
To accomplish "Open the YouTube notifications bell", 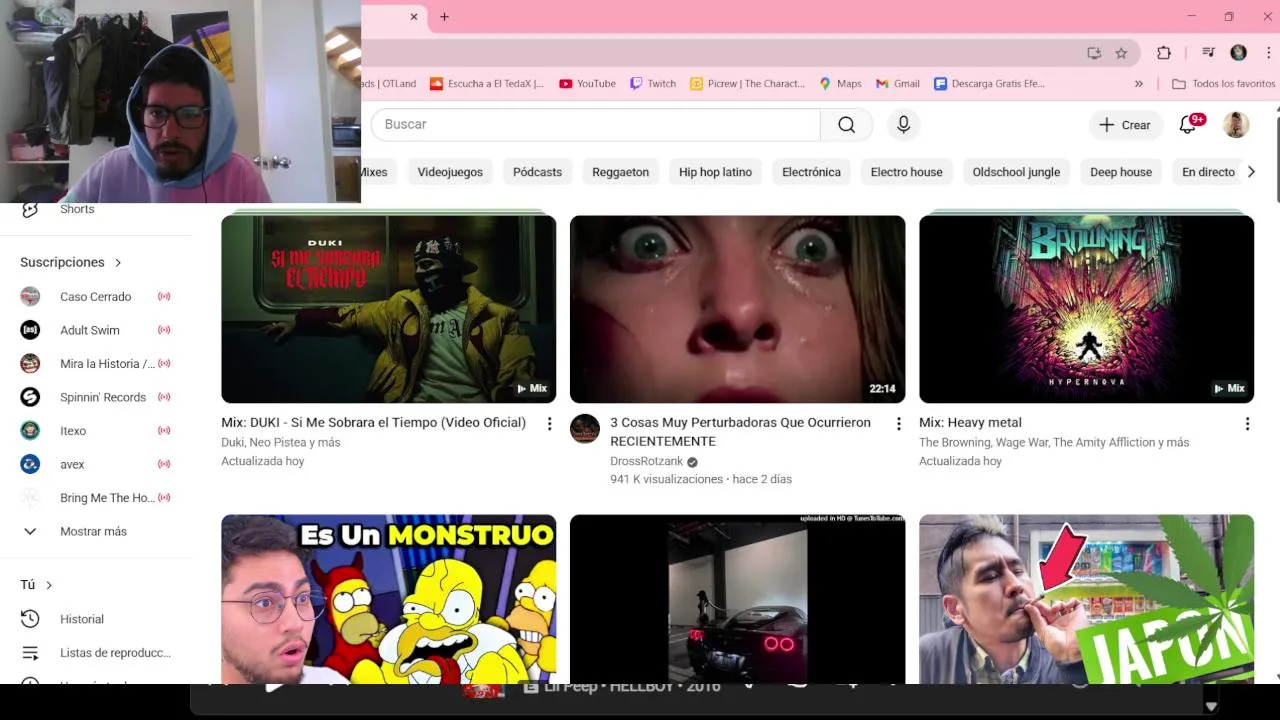I will click(1188, 125).
